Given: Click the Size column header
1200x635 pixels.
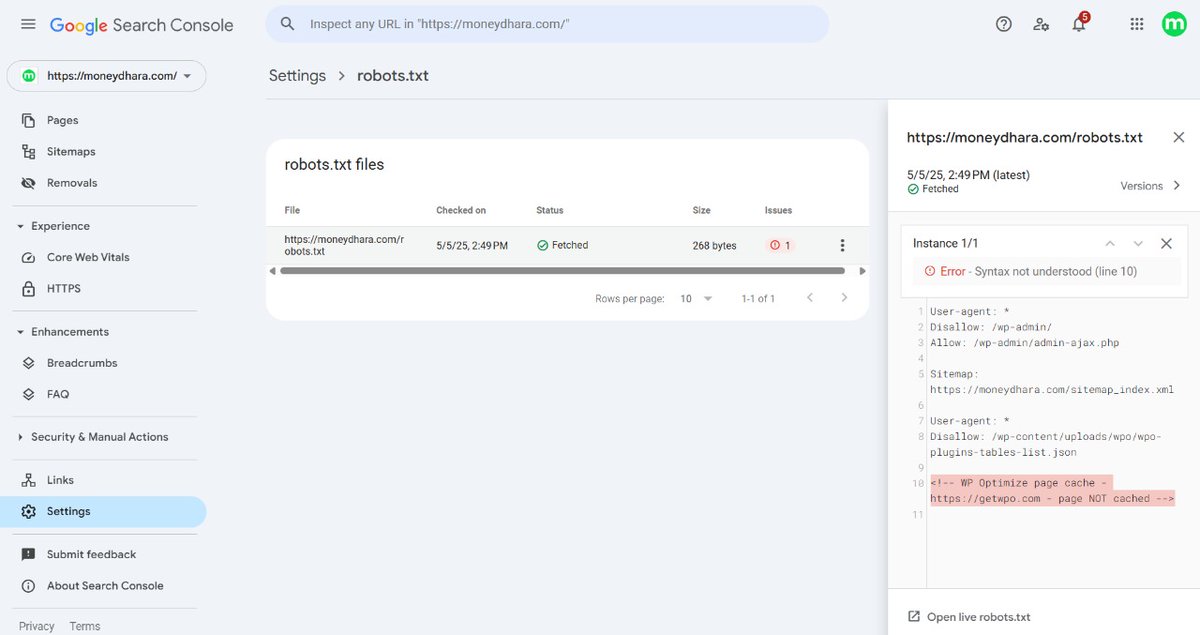Looking at the screenshot, I should point(702,211).
